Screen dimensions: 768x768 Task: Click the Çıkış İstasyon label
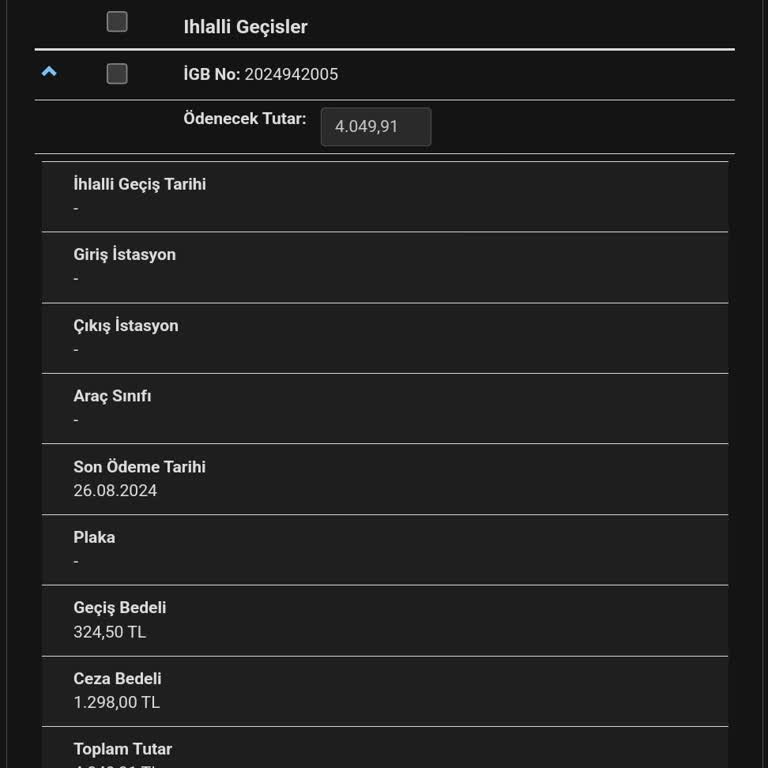coord(126,326)
